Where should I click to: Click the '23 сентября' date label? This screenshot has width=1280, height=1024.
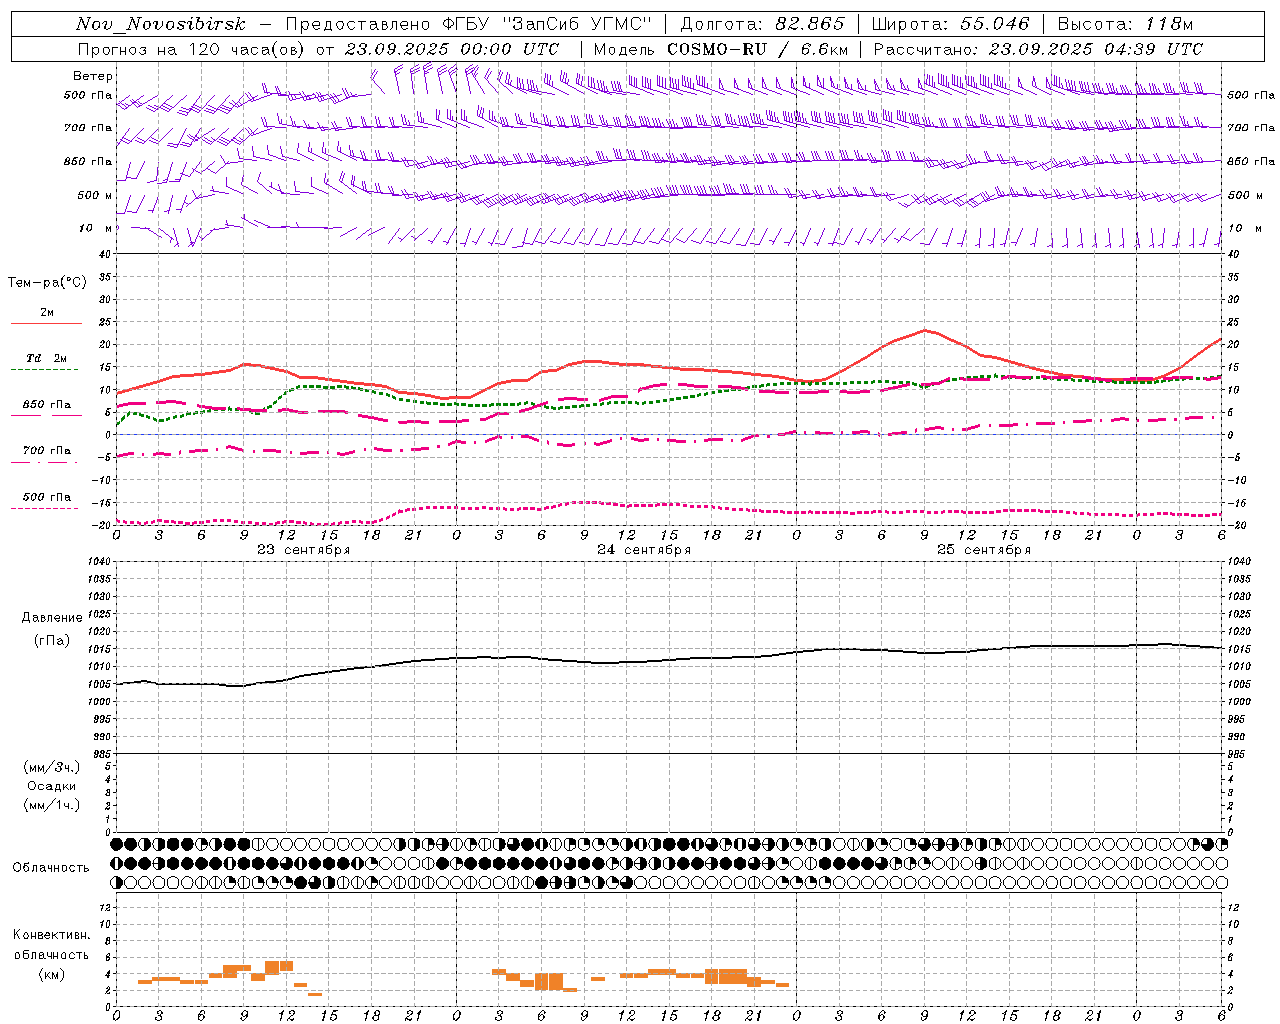[x=304, y=550]
